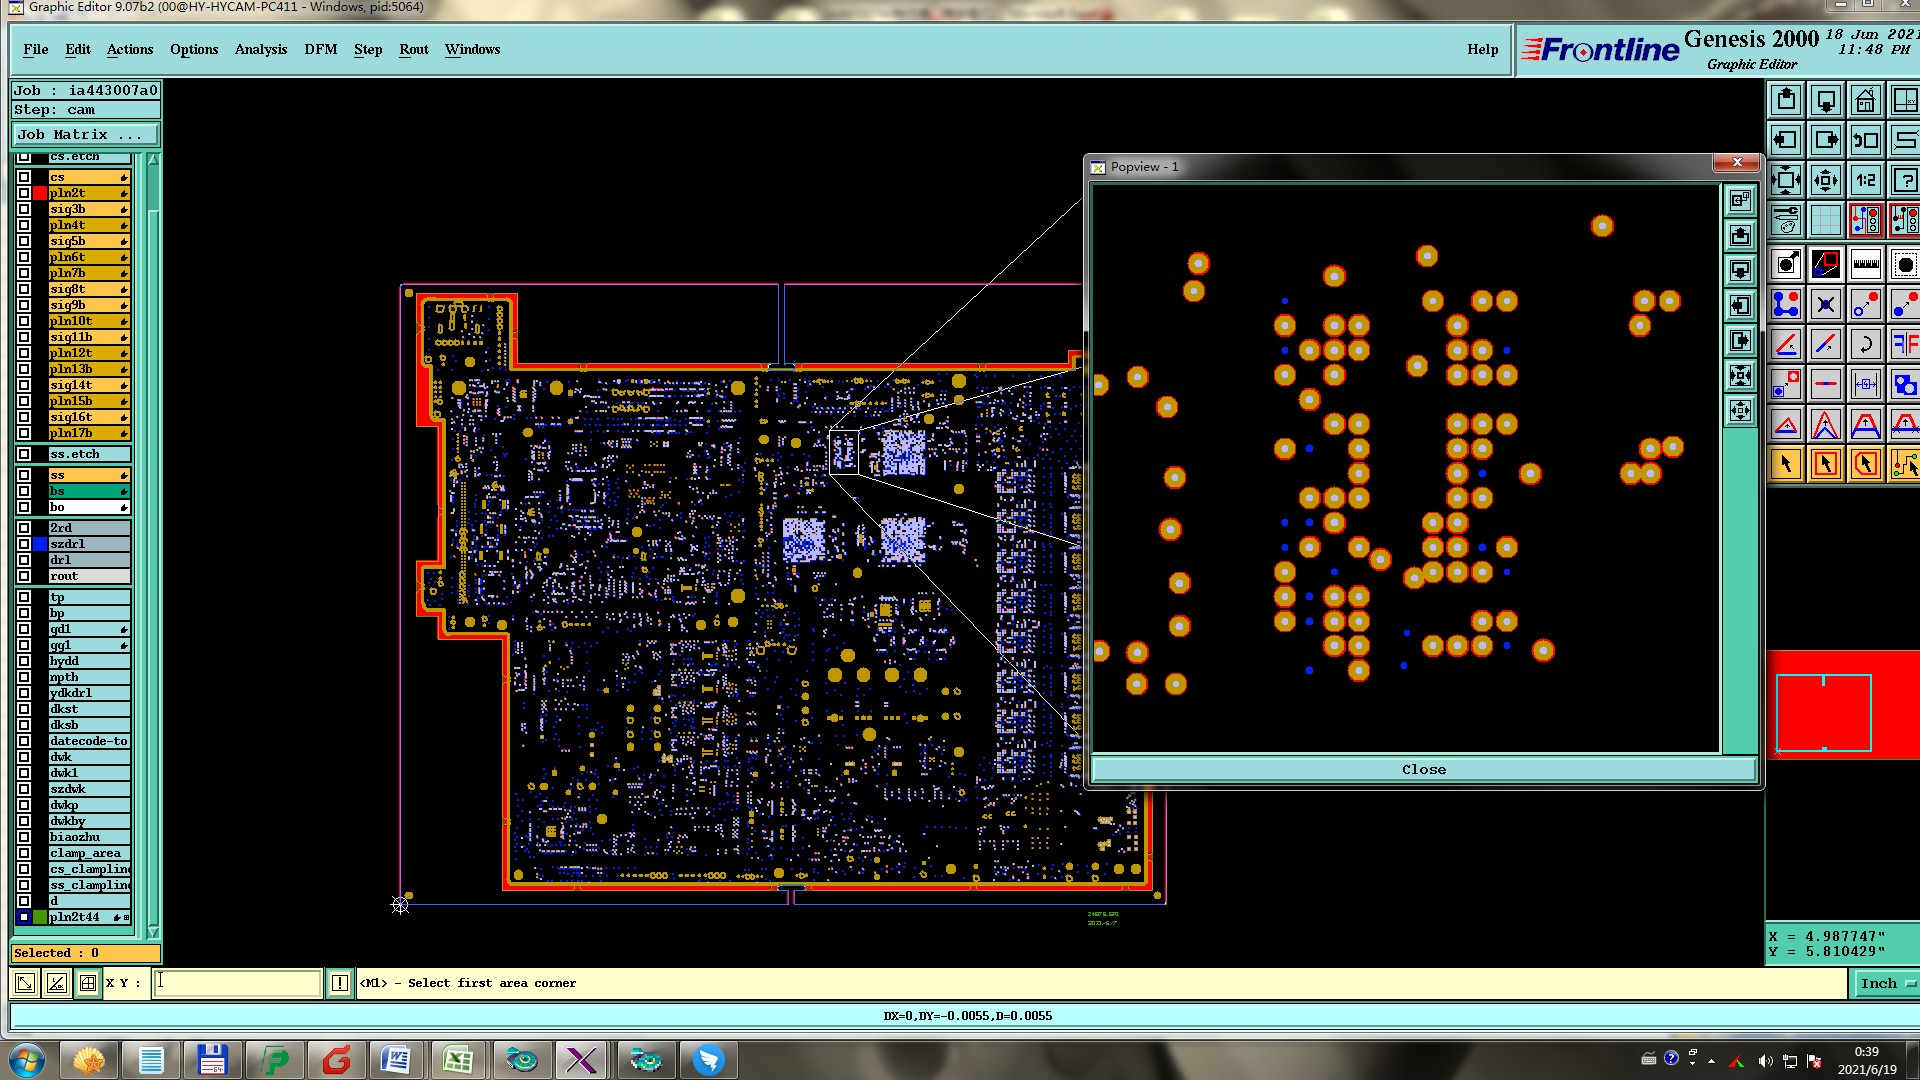Click the Help menu link
The width and height of the screenshot is (1920, 1080).
click(x=1482, y=49)
